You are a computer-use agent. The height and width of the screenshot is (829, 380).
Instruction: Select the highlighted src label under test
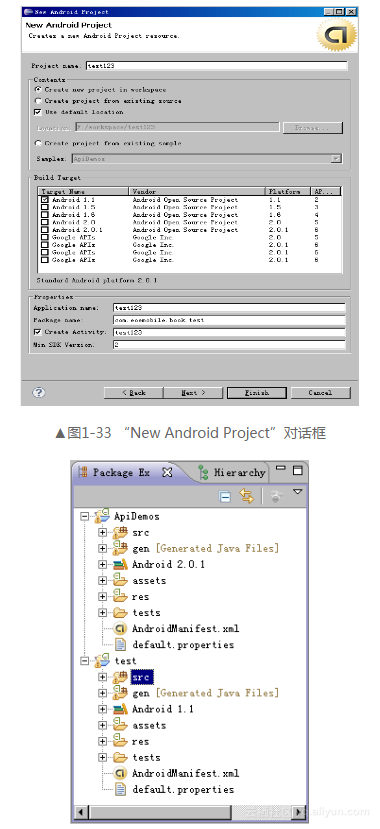(x=142, y=677)
